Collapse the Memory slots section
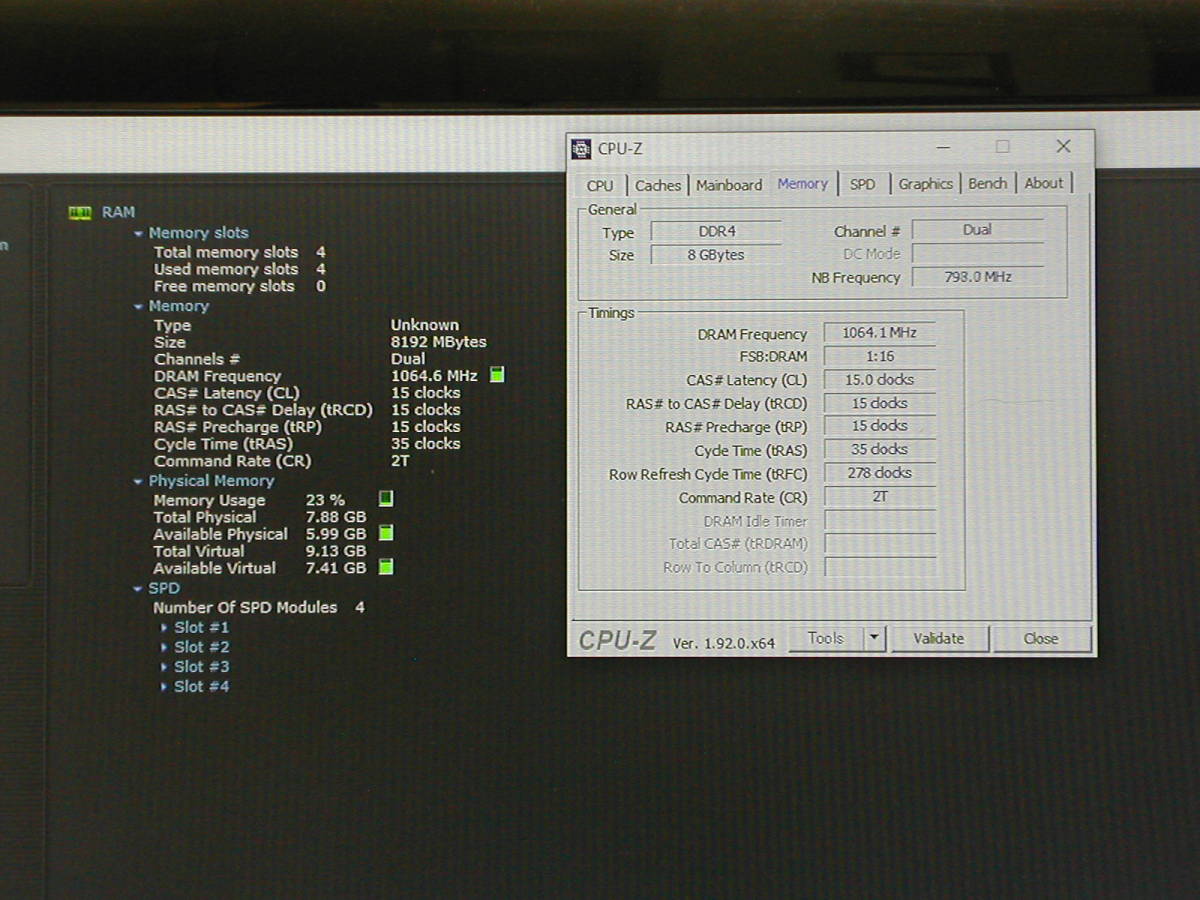Screen dimensions: 1200x900 139,233
